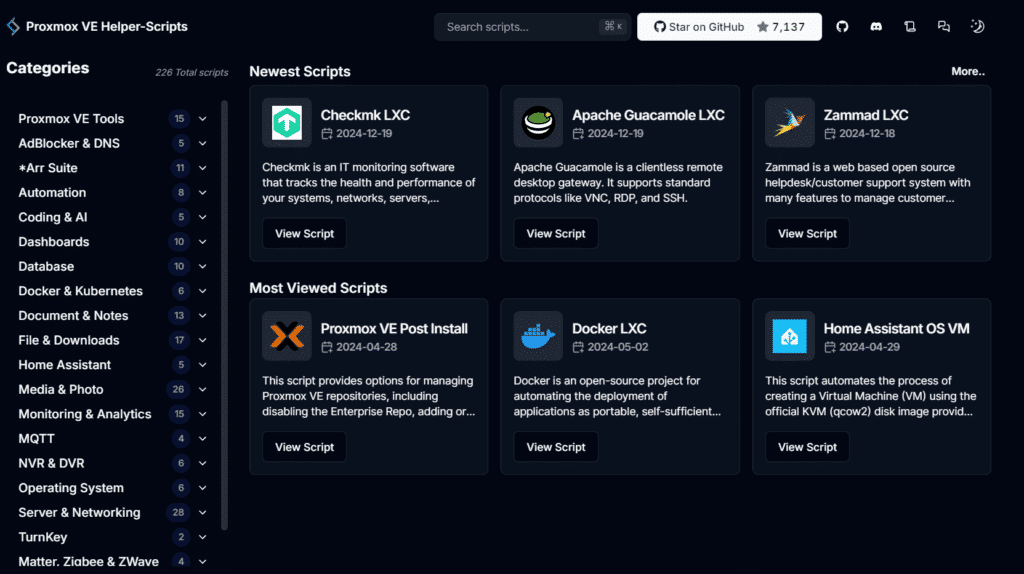Click the Zammad LXC title text

(x=866, y=115)
